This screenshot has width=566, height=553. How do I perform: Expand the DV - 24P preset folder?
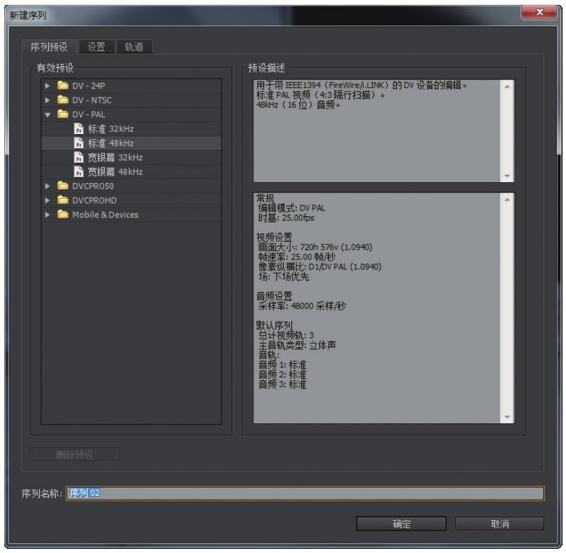pos(47,86)
